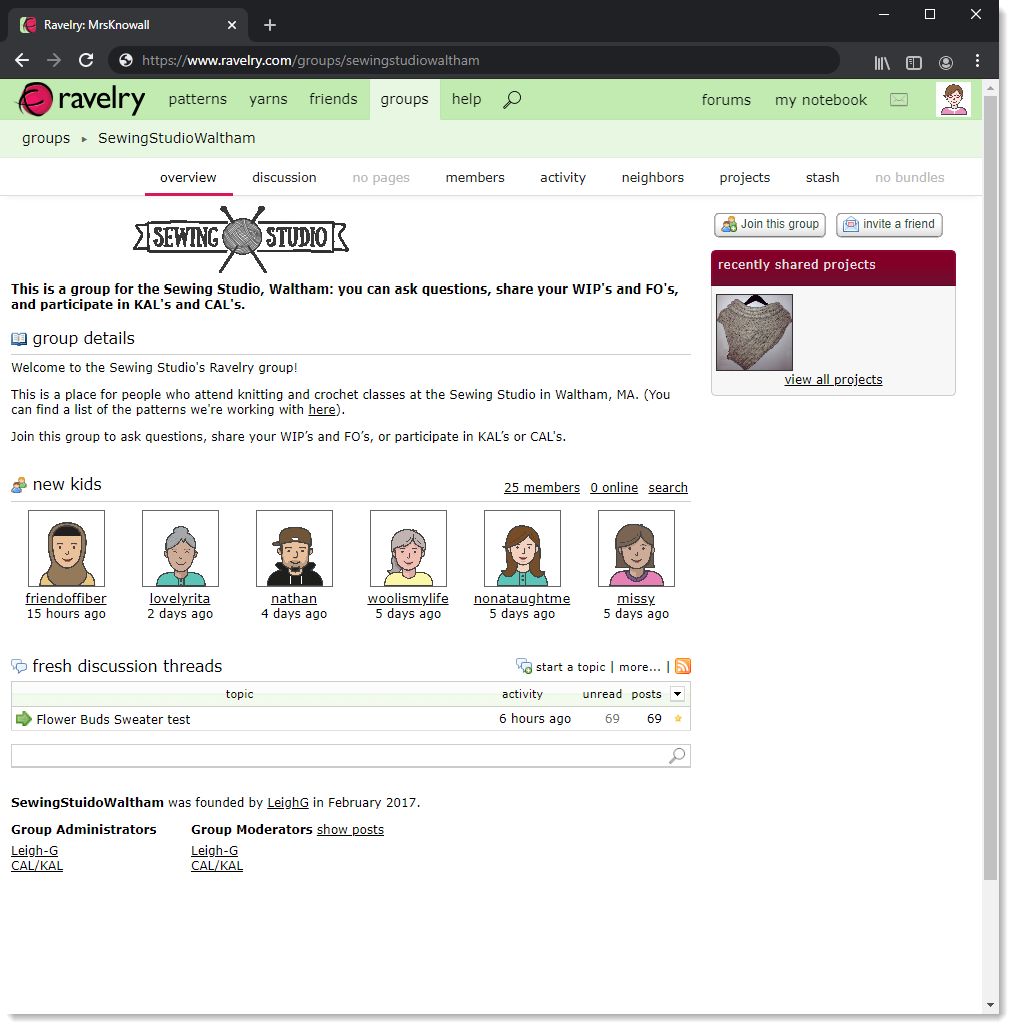Switch to the members tab
The width and height of the screenshot is (1014, 1029).
click(475, 177)
